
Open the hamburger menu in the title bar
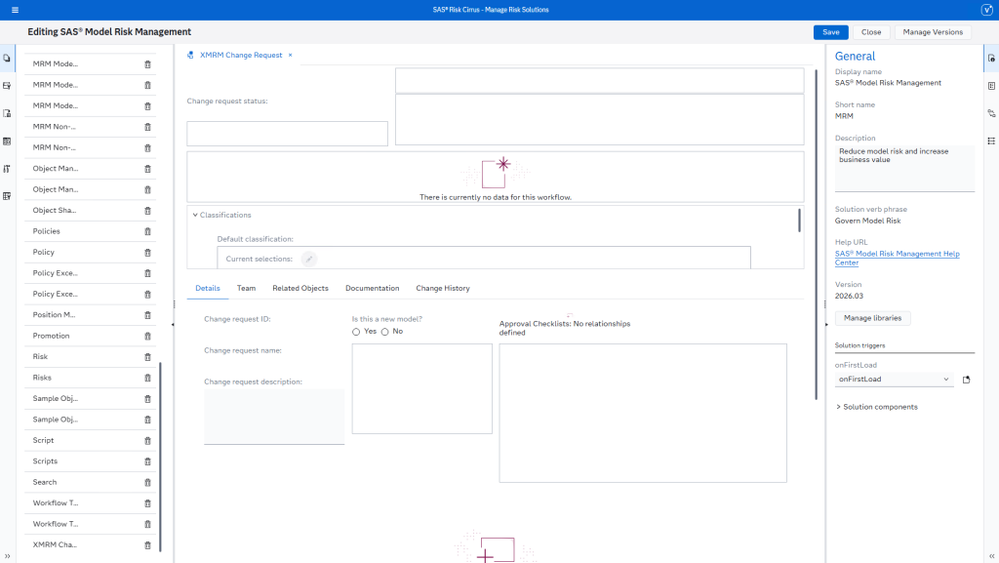point(15,10)
